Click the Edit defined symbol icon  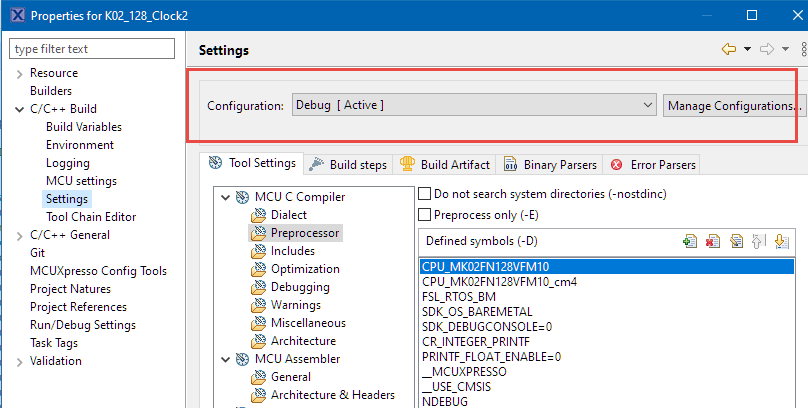tap(736, 241)
